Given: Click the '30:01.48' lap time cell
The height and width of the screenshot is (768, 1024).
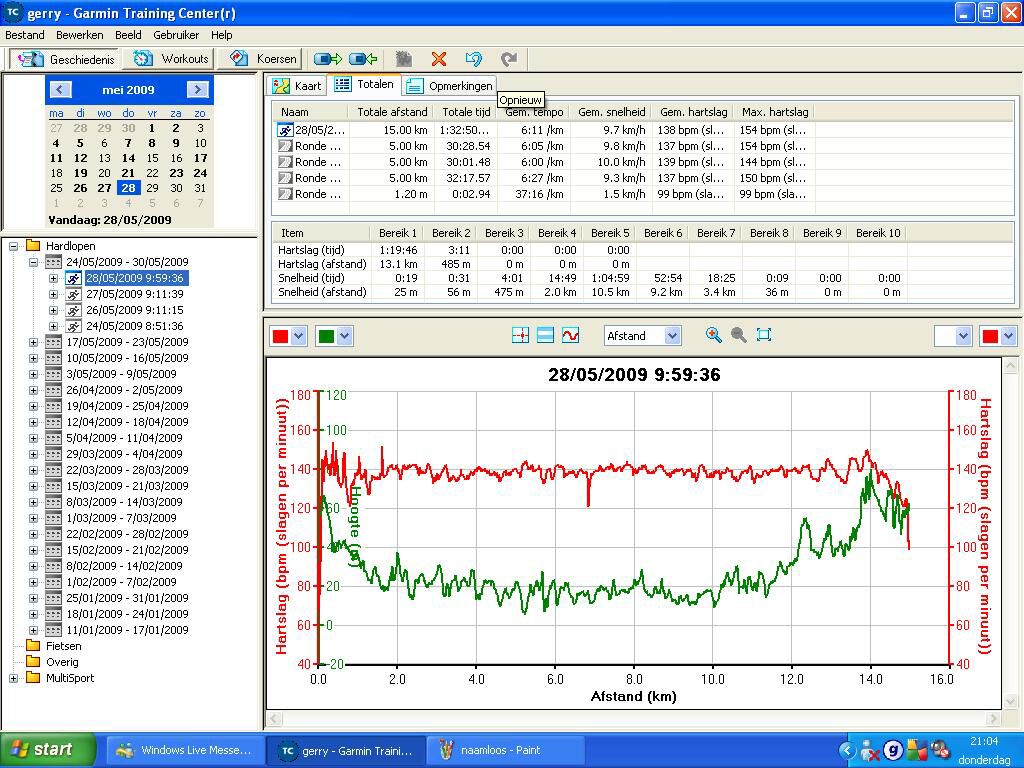Looking at the screenshot, I should pyautogui.click(x=468, y=162).
